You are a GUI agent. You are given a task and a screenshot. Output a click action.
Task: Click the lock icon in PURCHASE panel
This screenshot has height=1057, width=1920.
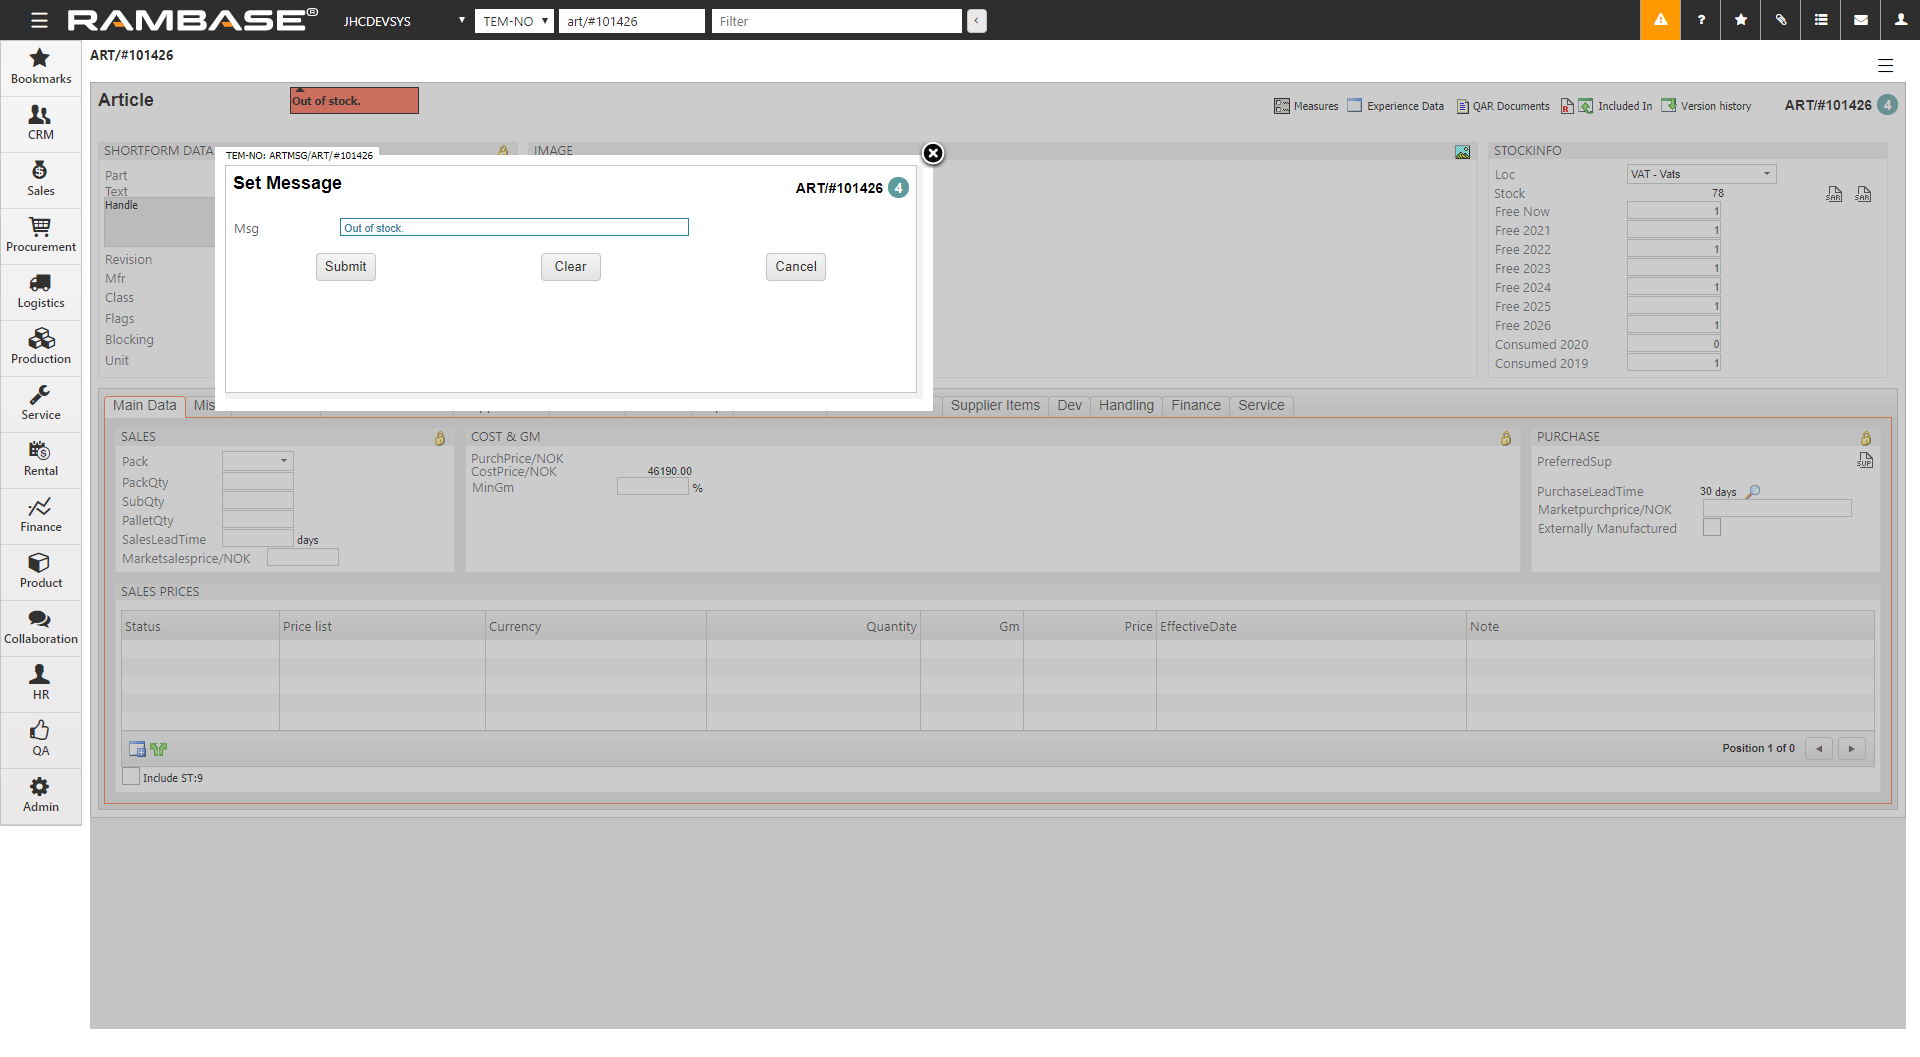(1866, 438)
